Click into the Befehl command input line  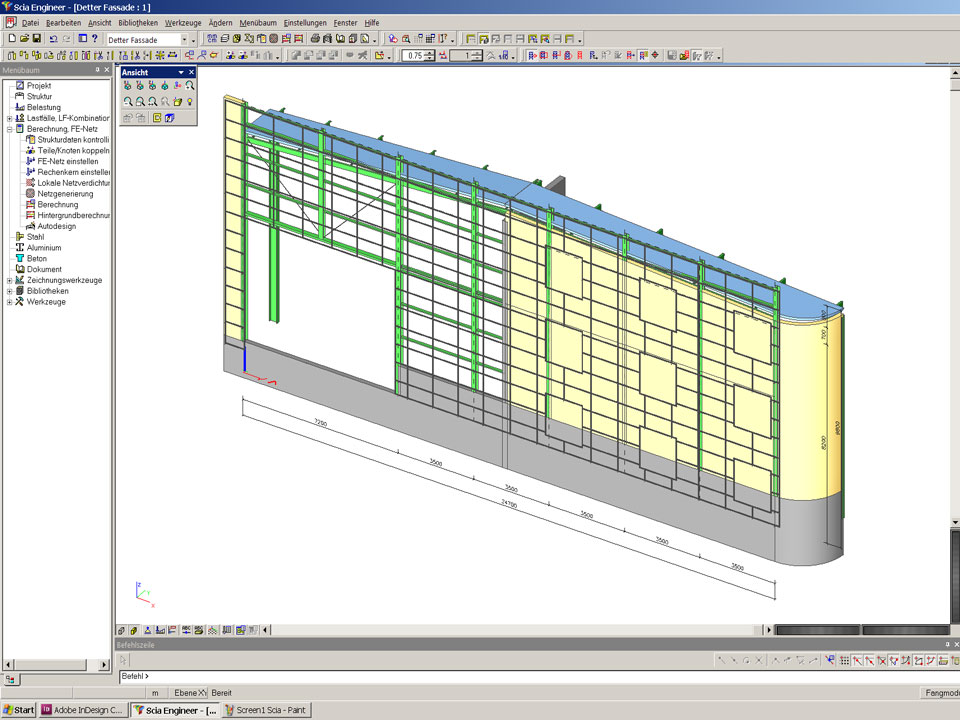point(500,677)
